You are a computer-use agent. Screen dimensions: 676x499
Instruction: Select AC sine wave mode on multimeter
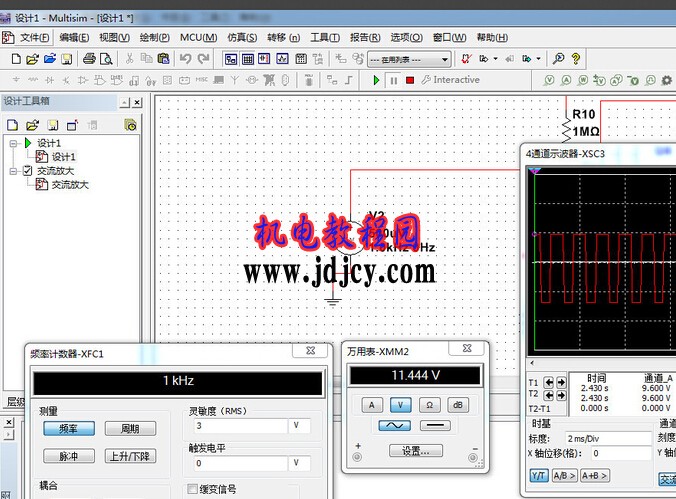(394, 426)
